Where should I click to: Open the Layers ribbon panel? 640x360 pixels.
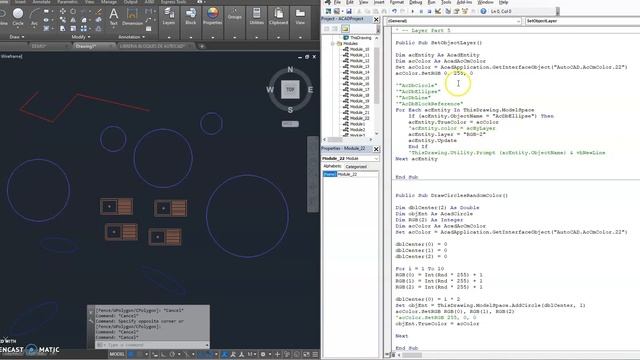coord(169,16)
